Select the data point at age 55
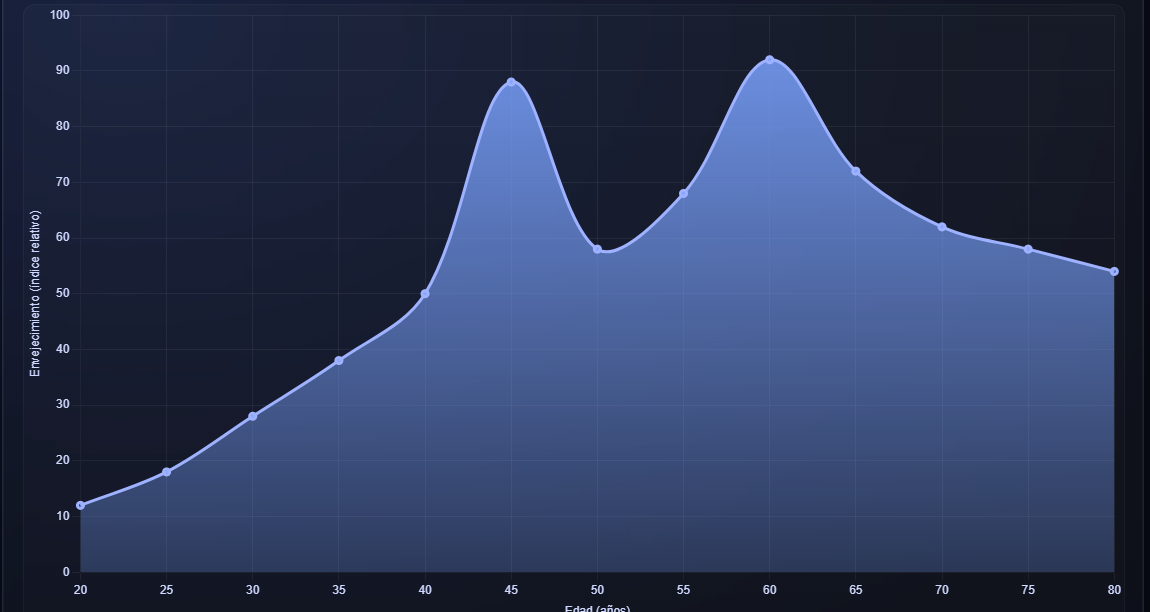 (683, 193)
